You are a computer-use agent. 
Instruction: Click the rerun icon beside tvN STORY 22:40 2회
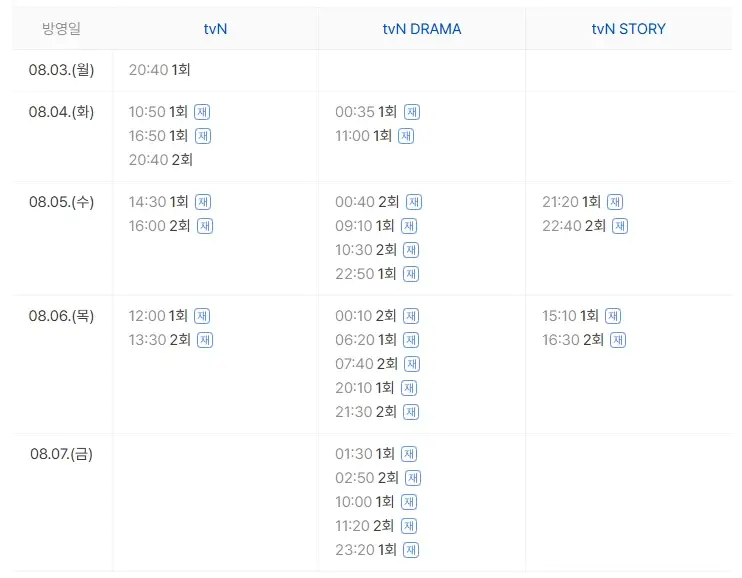click(x=620, y=226)
